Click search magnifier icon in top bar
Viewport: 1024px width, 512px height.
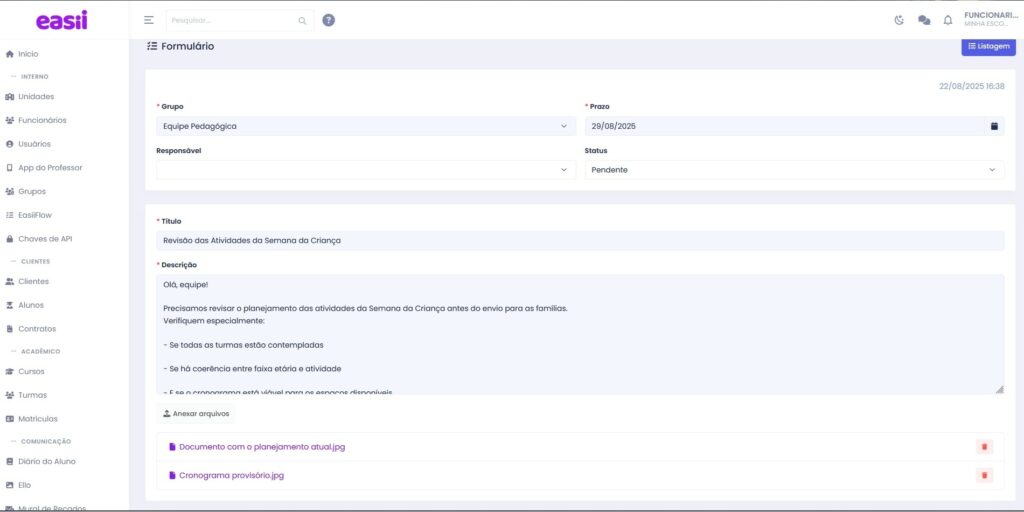(302, 20)
